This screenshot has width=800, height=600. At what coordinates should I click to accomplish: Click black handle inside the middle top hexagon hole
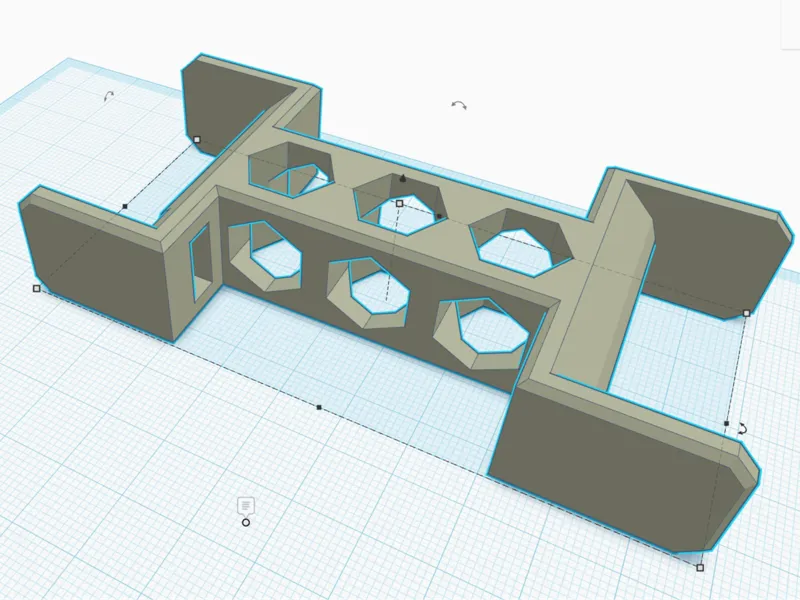439,216
